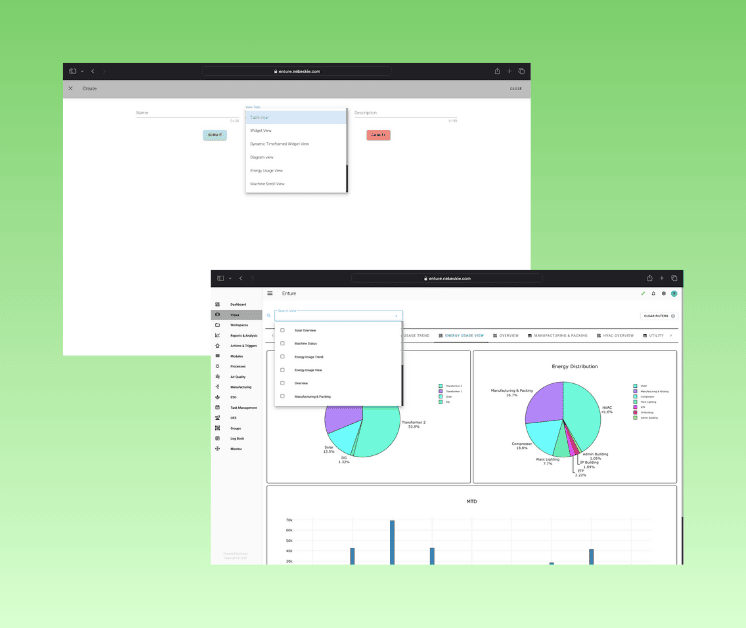Open user avatar in Enture header
The height and width of the screenshot is (628, 746).
(x=674, y=294)
